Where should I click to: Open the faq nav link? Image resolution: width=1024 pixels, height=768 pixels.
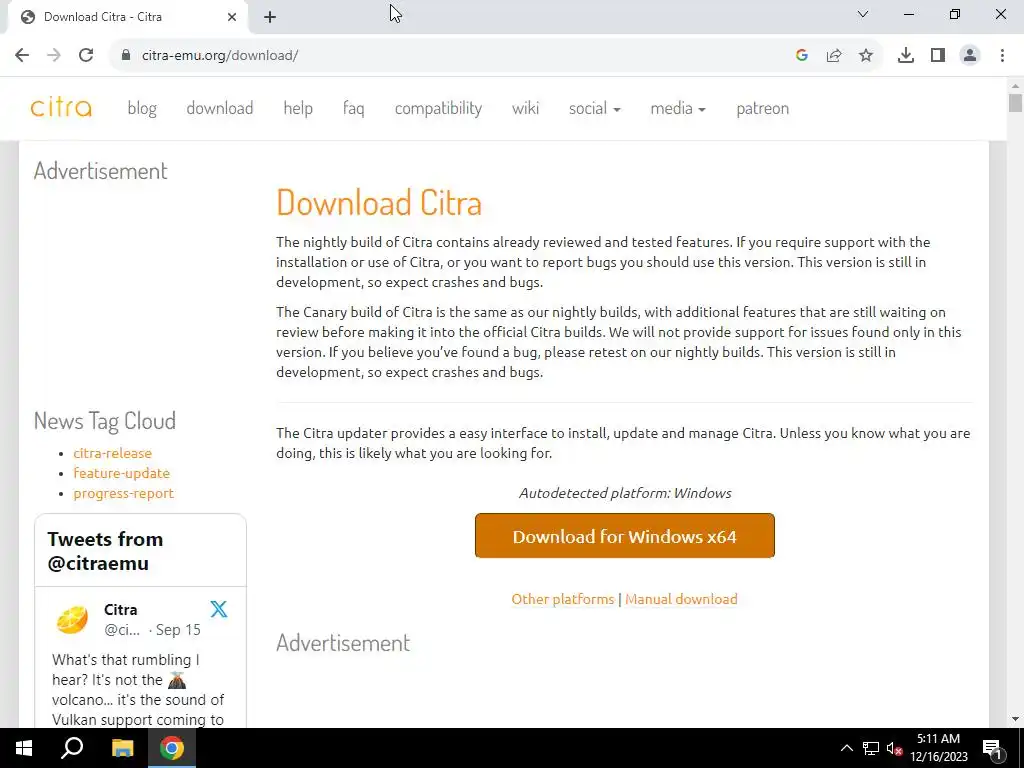pos(353,108)
